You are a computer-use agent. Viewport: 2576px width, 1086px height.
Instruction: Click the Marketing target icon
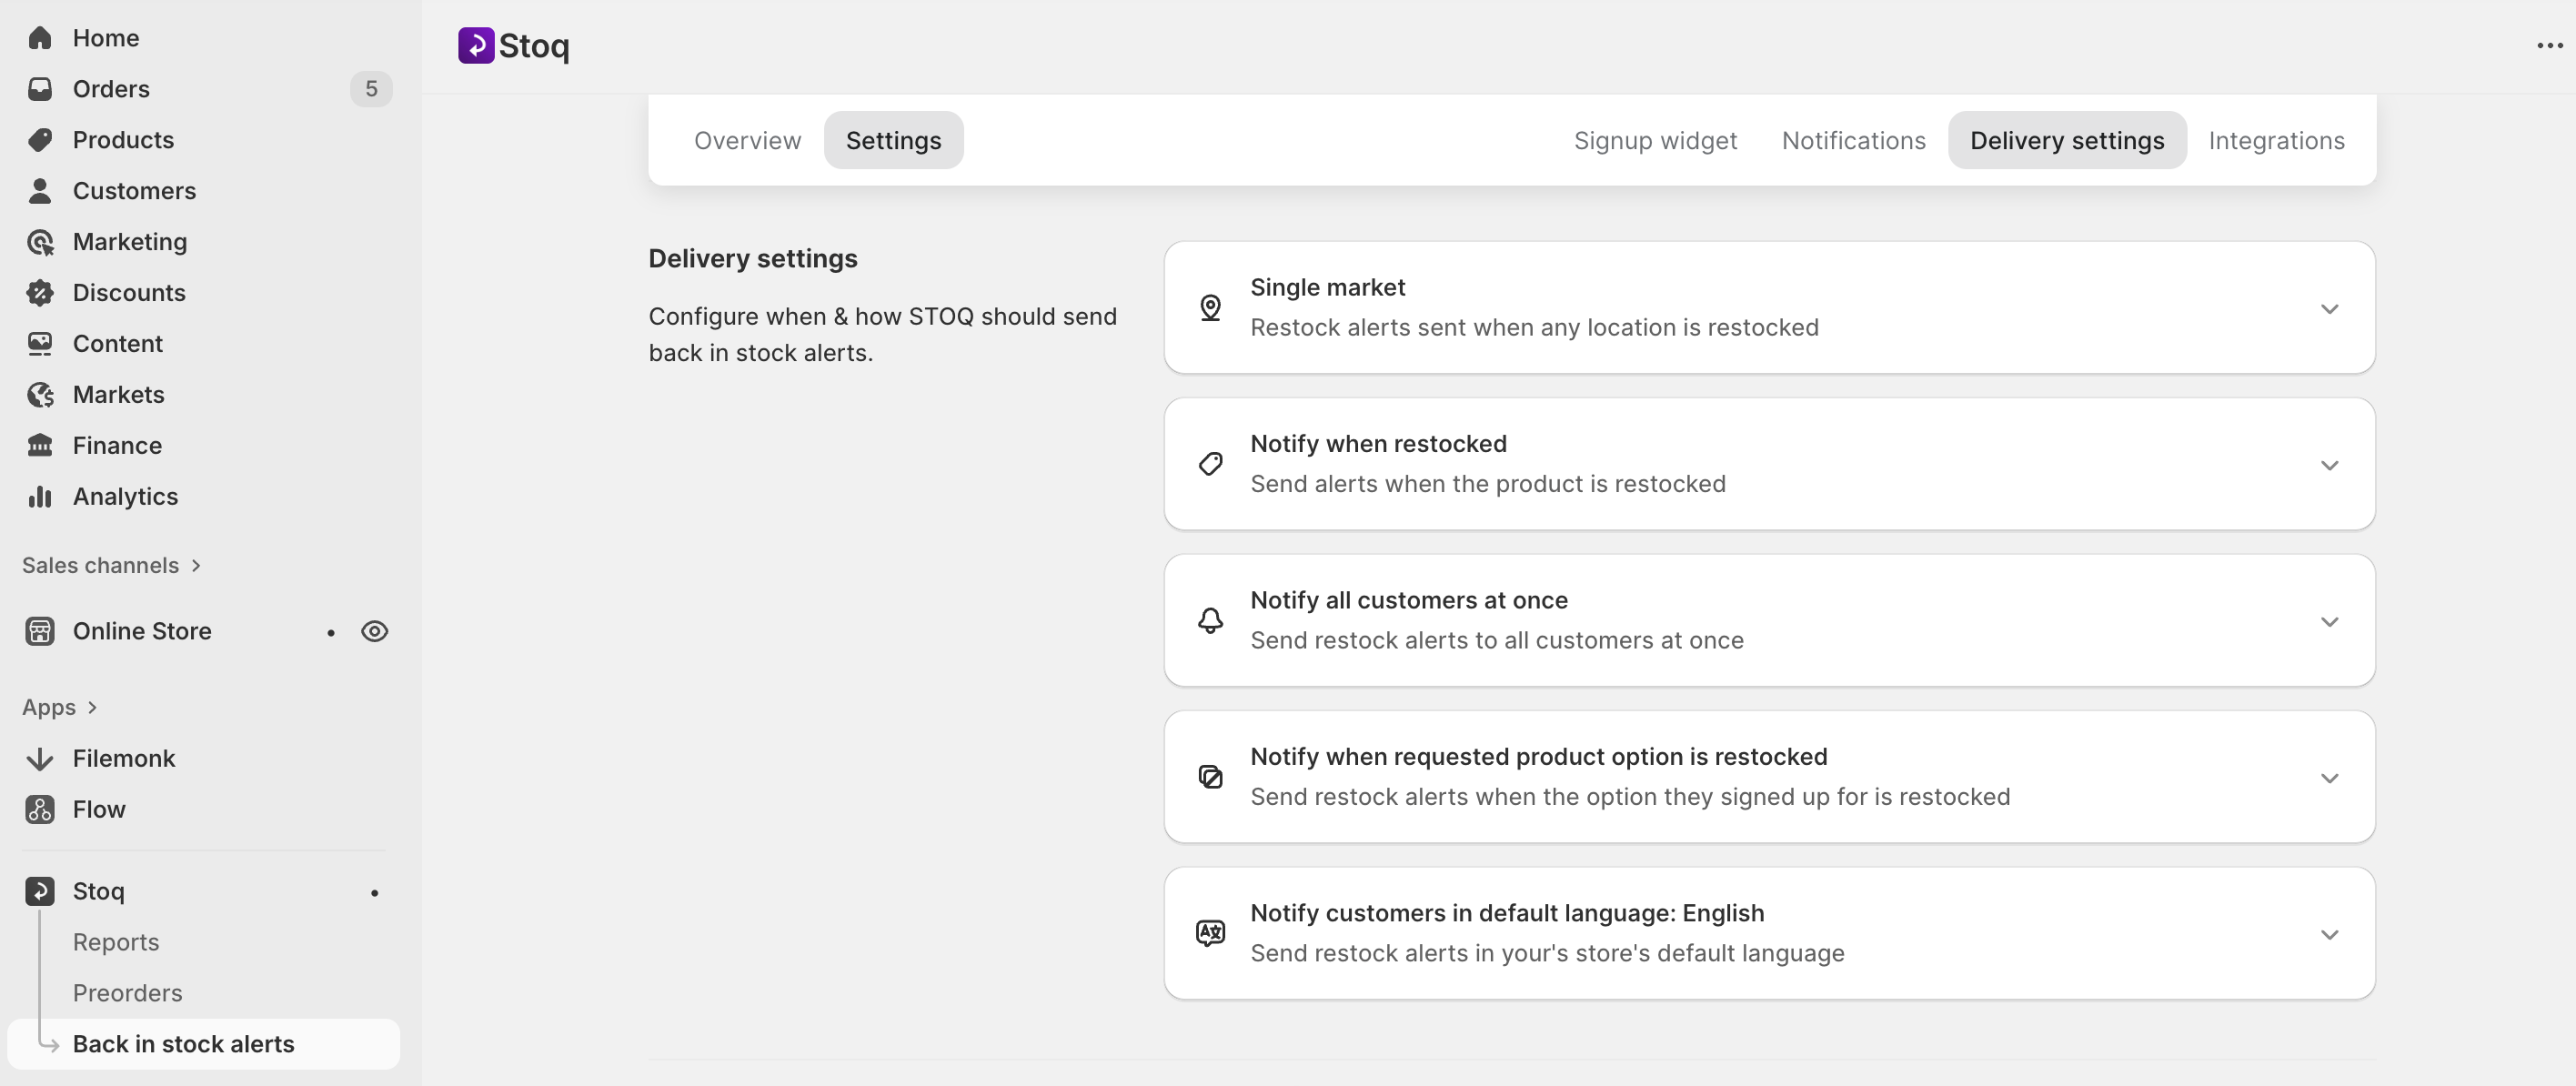click(x=40, y=242)
